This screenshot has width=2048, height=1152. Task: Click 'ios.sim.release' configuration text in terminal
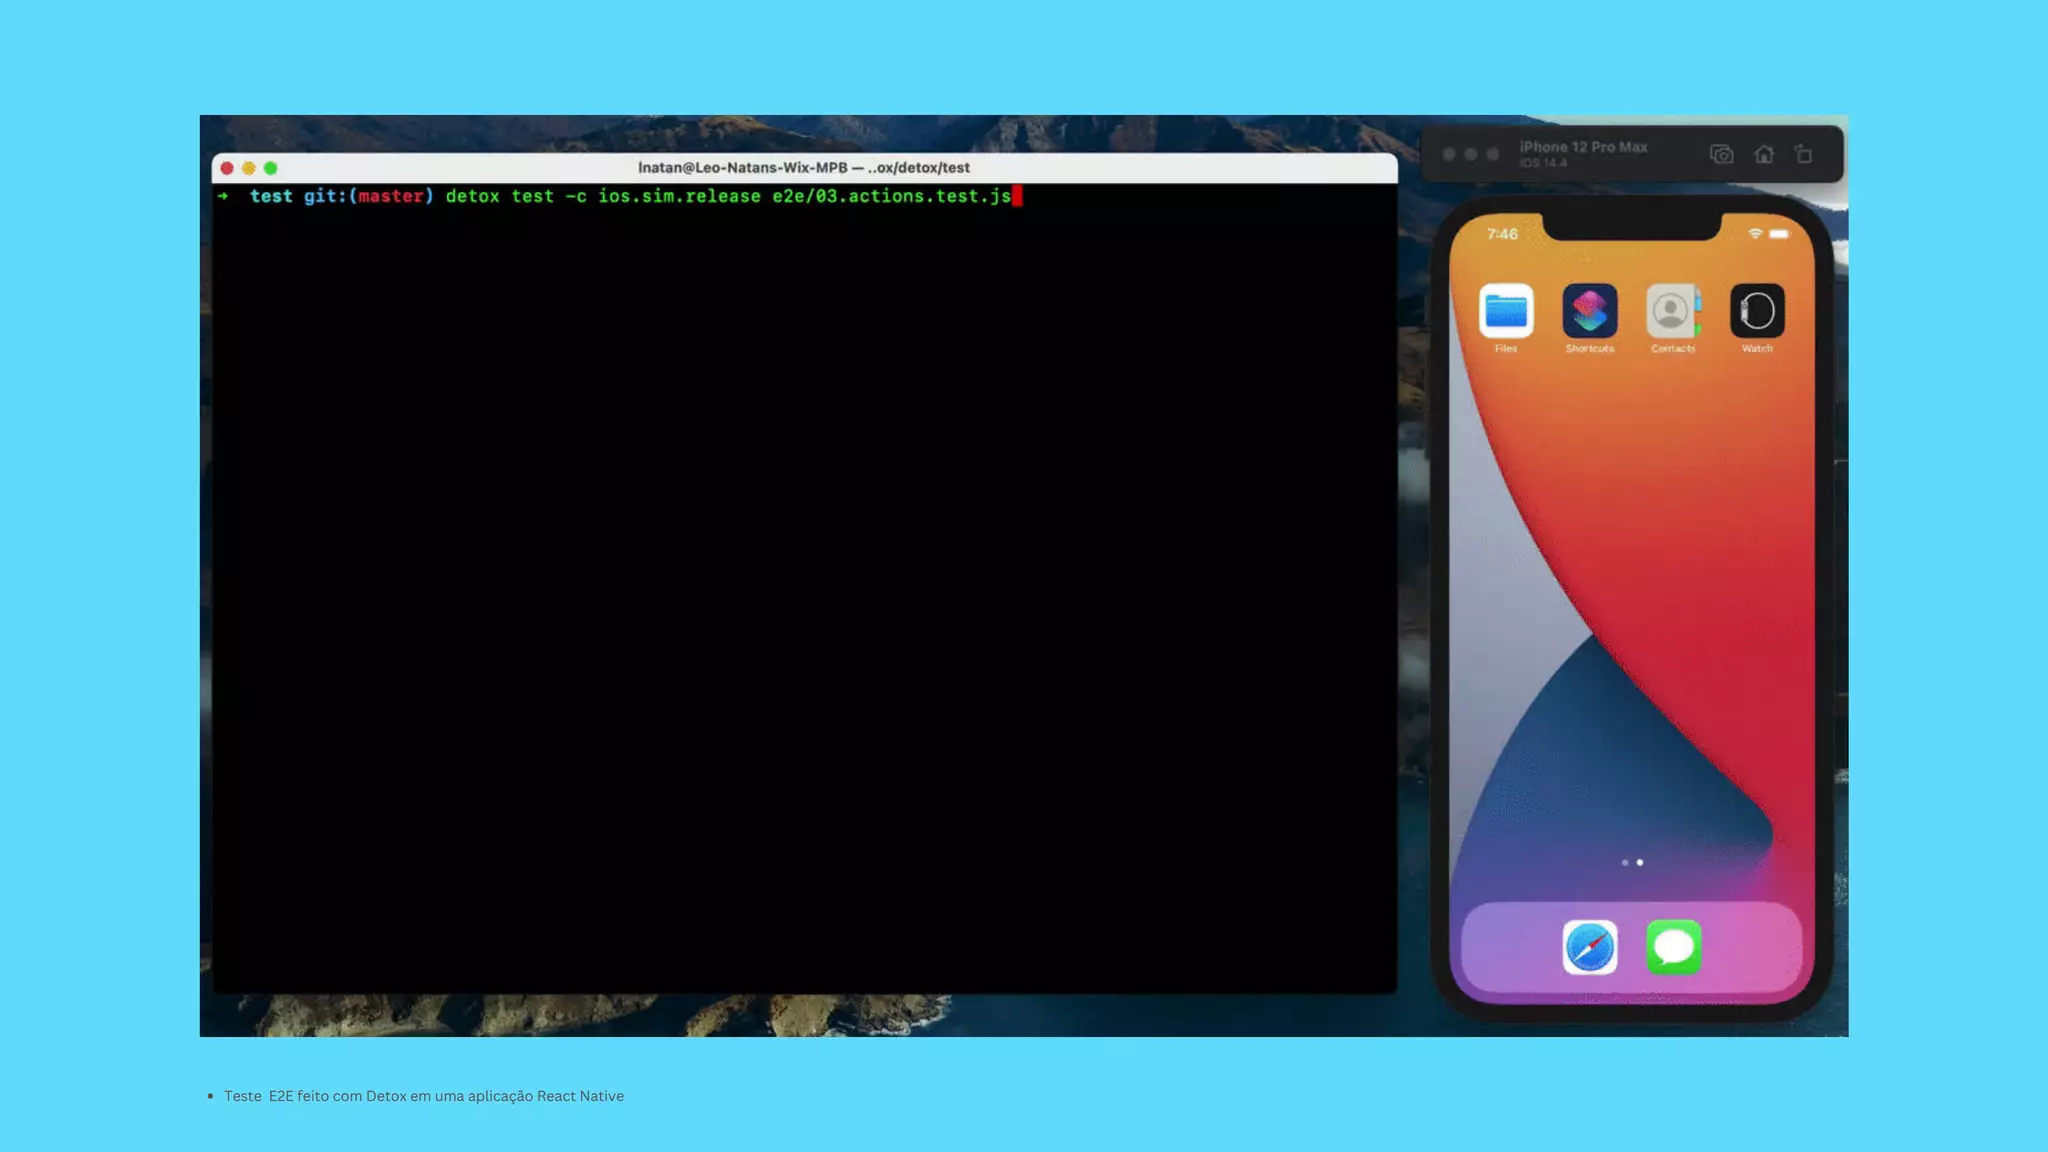[679, 196]
